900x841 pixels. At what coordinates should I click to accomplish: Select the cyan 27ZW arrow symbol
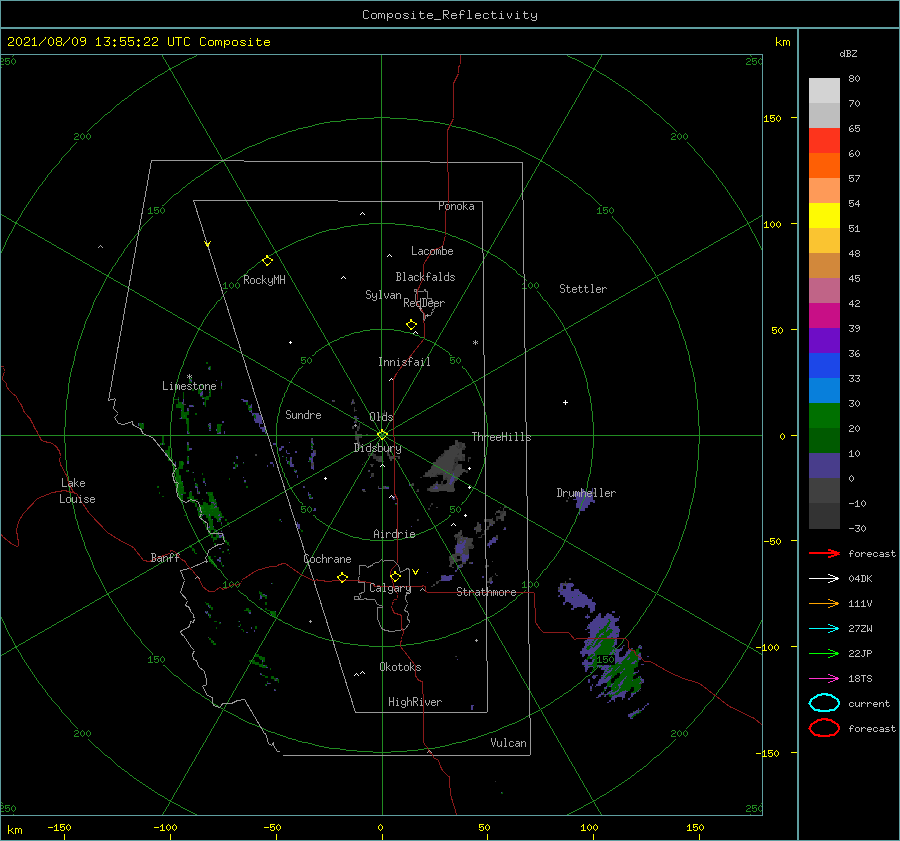824,629
